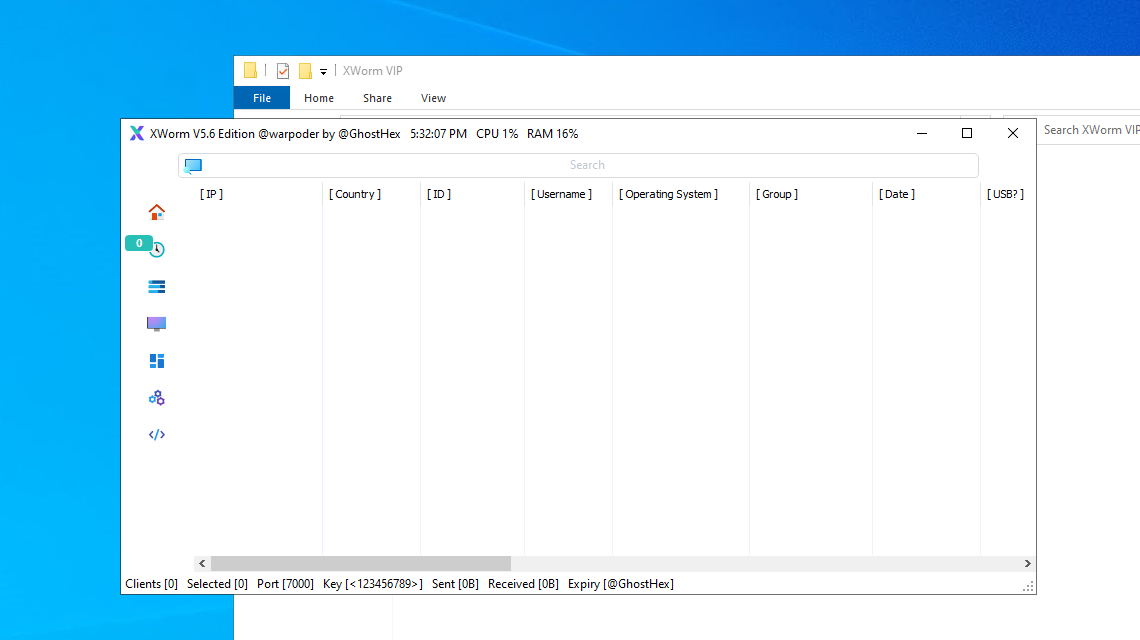The width and height of the screenshot is (1140, 640).
Task: Sort by the [ Username ] column header
Action: point(561,194)
